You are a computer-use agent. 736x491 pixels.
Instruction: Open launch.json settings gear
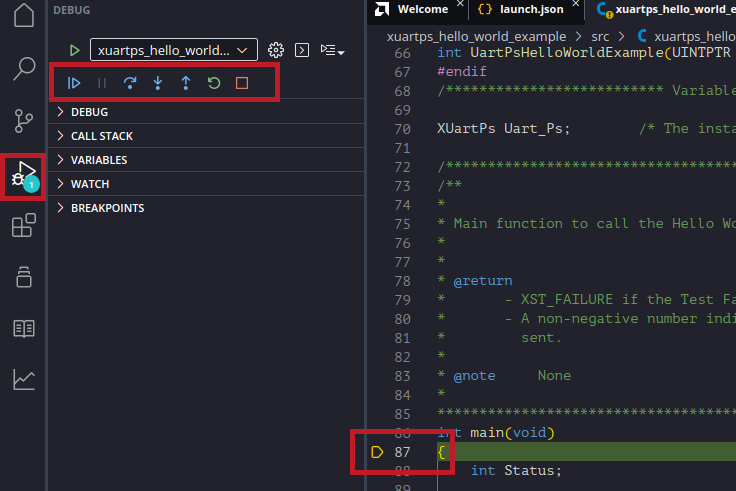coord(276,50)
